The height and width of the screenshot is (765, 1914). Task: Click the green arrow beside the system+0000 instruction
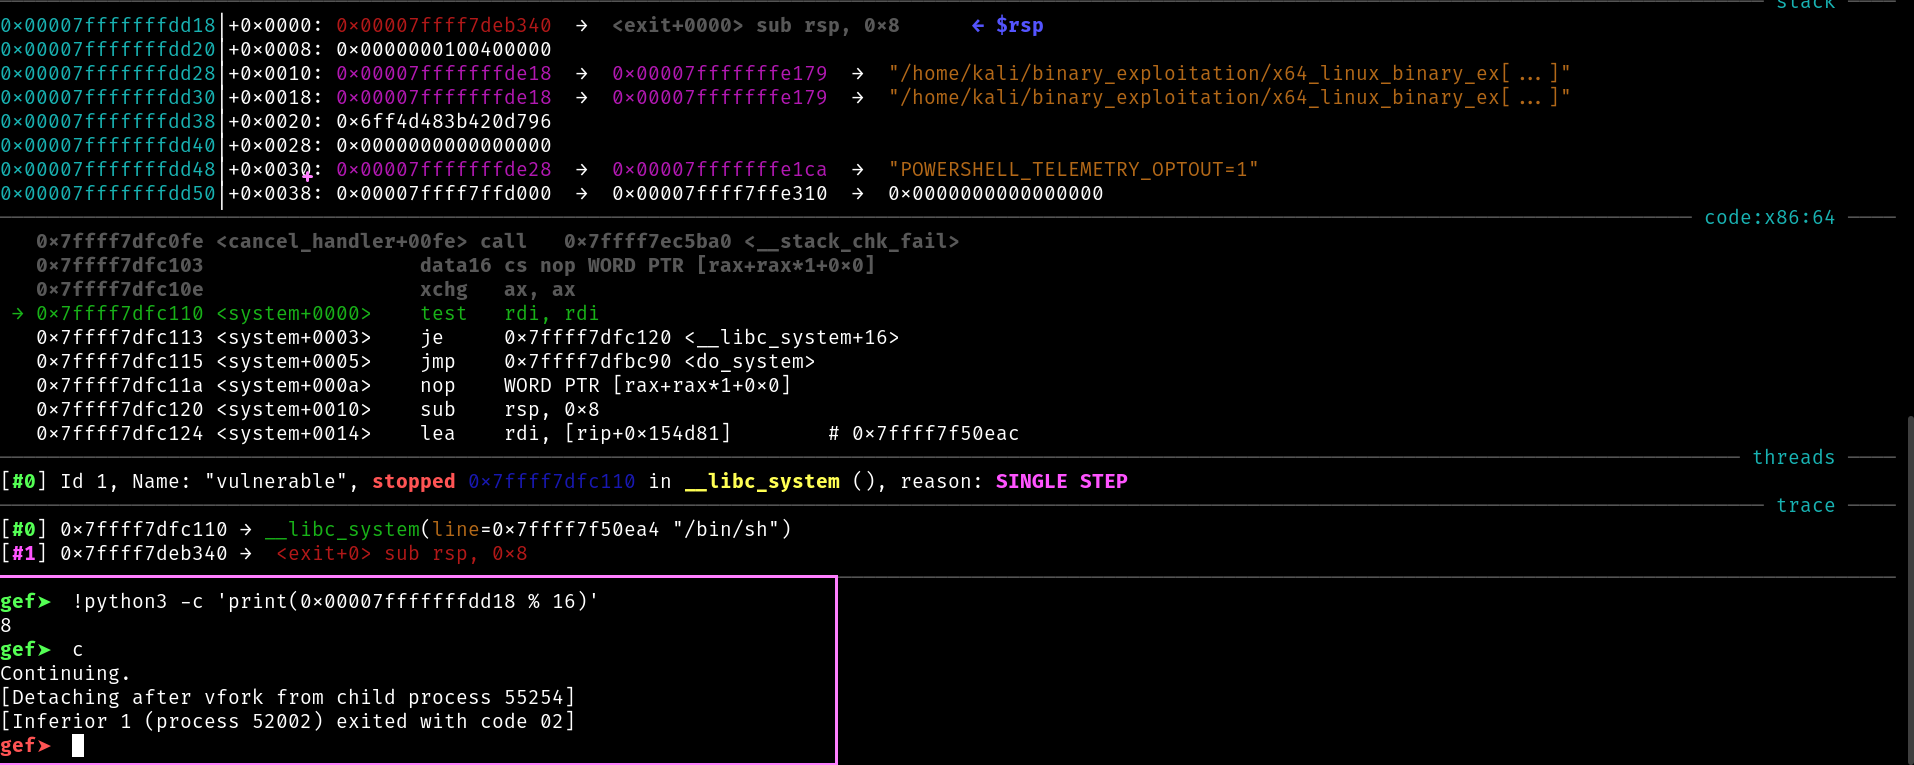[17, 314]
